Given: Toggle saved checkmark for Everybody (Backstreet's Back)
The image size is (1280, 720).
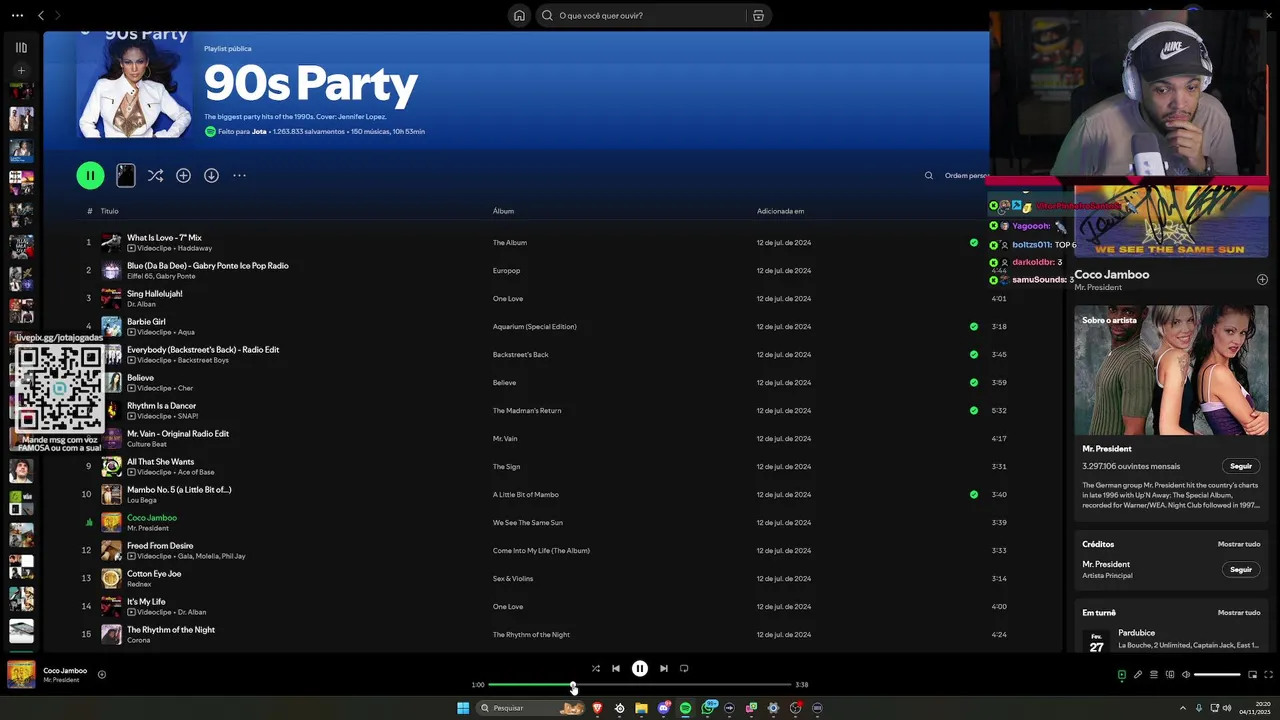Looking at the screenshot, I should click(974, 354).
